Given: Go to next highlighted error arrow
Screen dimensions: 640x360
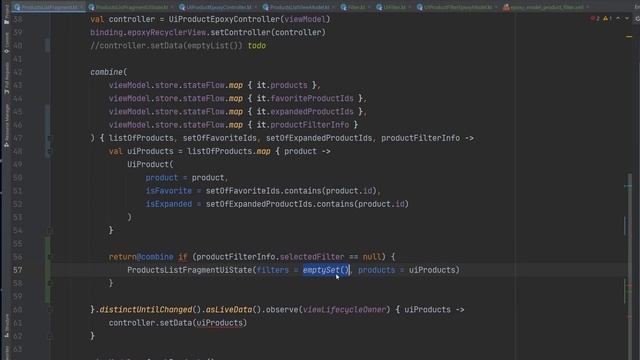Looking at the screenshot, I should pos(627,18).
